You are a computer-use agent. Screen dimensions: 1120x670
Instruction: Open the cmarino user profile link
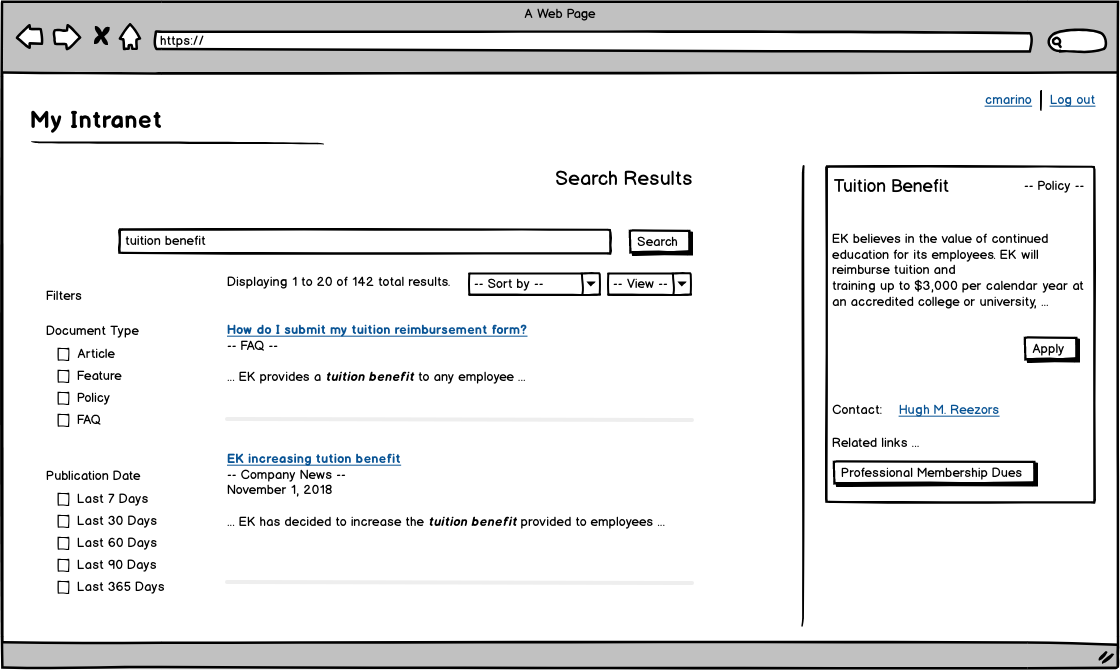tap(1008, 100)
